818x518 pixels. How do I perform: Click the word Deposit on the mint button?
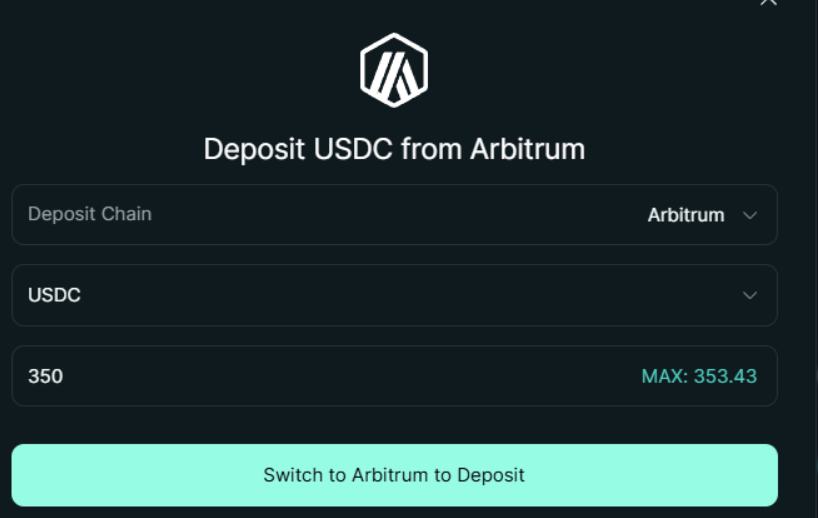tap(490, 475)
